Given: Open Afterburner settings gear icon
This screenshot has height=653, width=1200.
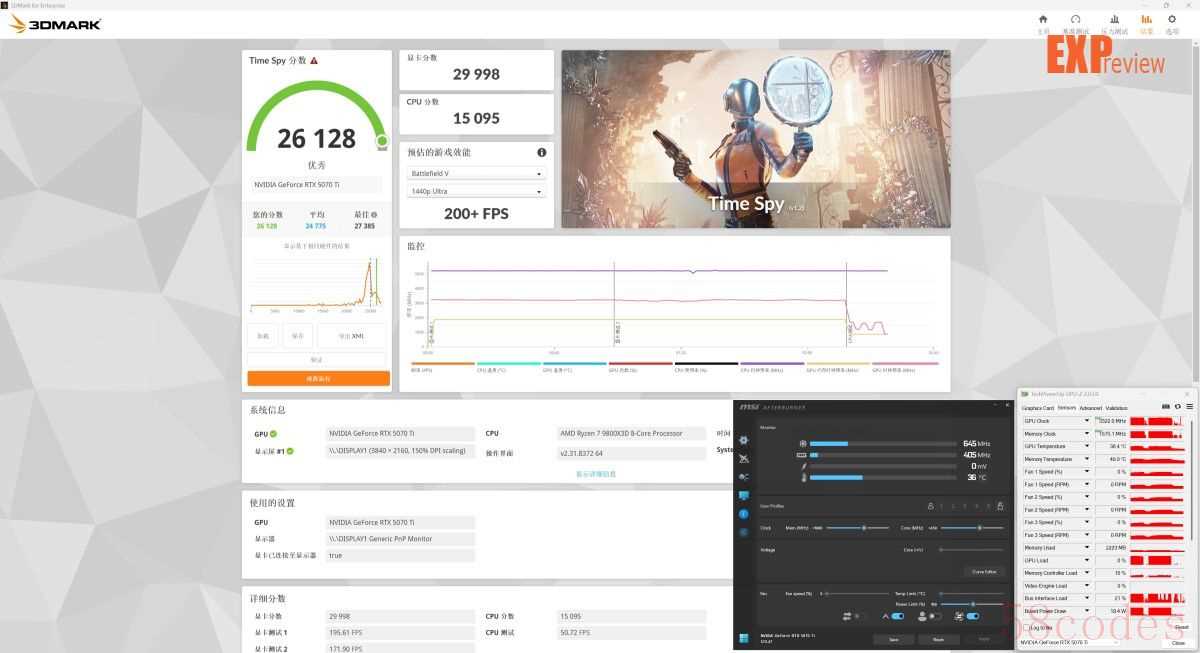Looking at the screenshot, I should pyautogui.click(x=744, y=440).
